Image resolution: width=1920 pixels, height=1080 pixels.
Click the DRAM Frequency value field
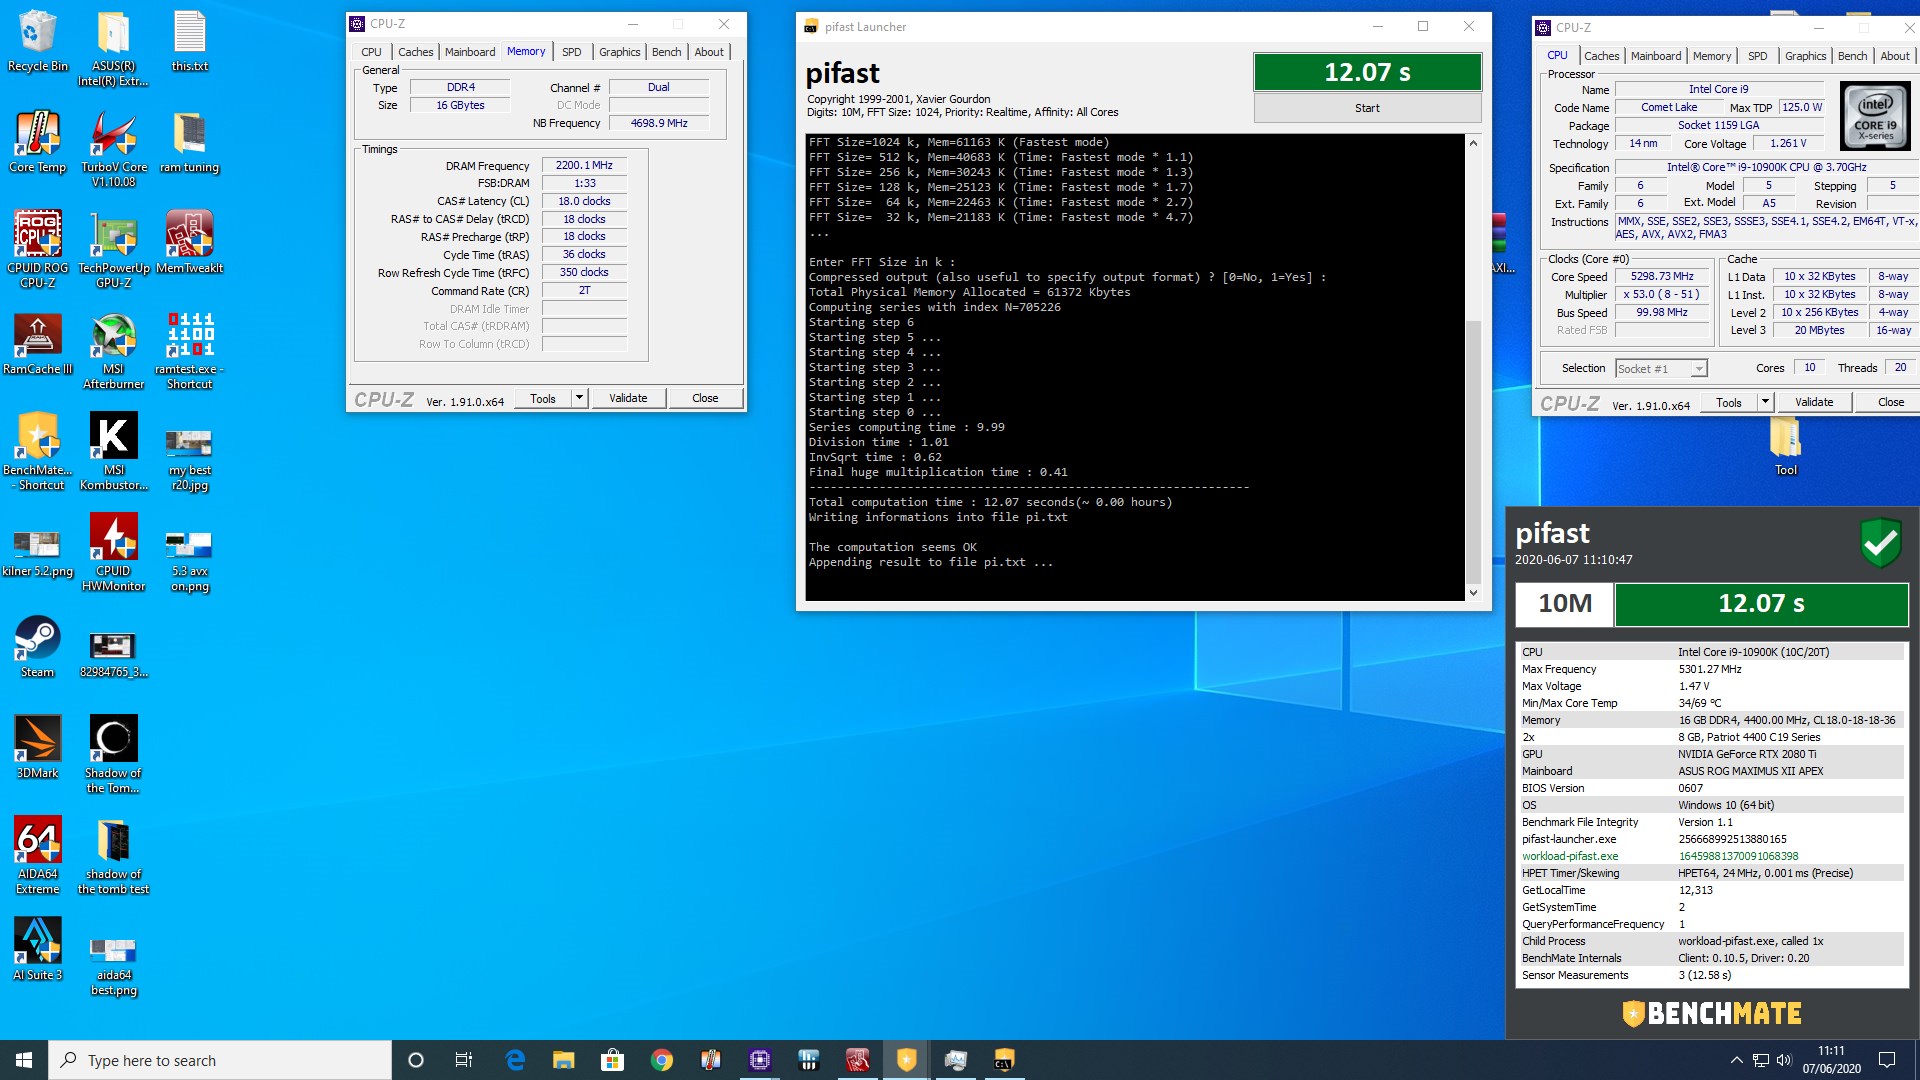[x=584, y=165]
